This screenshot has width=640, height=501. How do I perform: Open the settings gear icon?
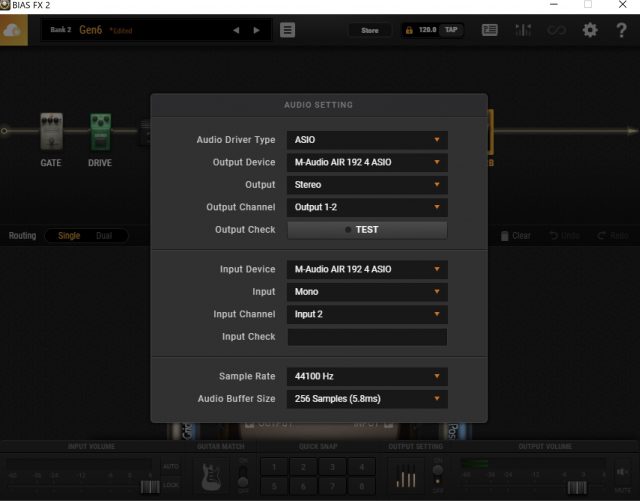point(590,30)
